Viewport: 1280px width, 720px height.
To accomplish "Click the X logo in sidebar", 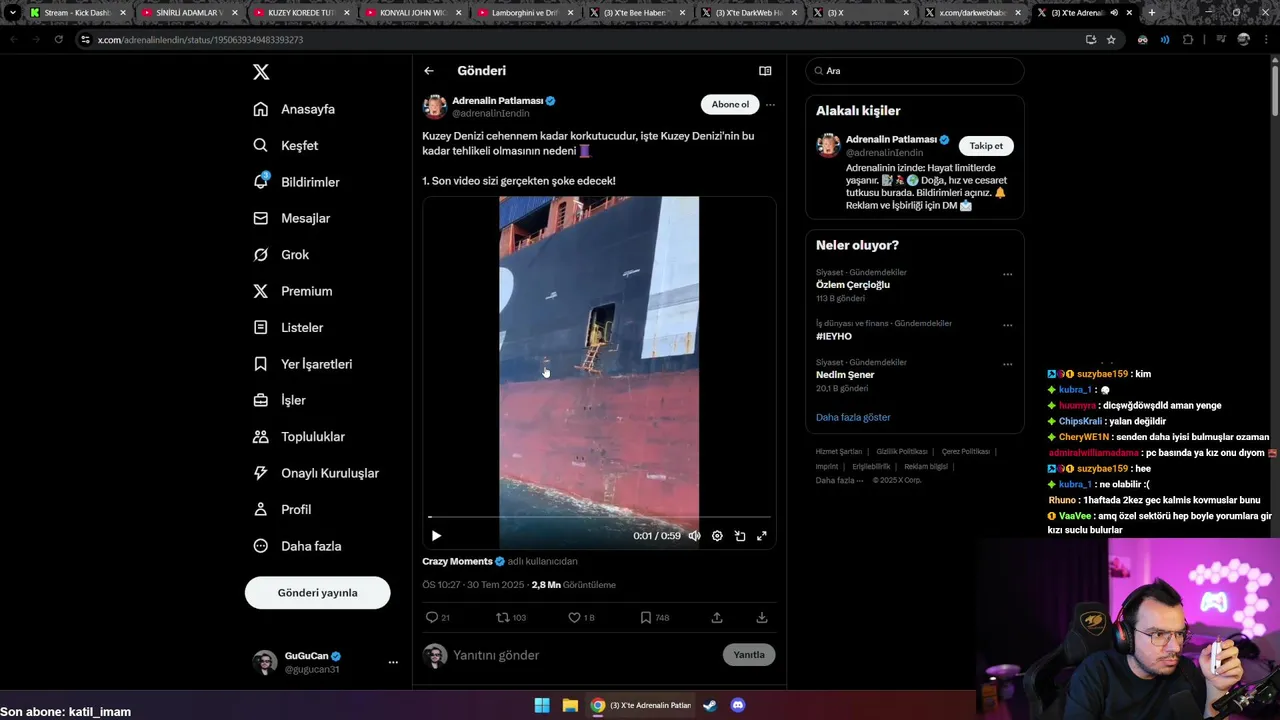I will [x=261, y=72].
